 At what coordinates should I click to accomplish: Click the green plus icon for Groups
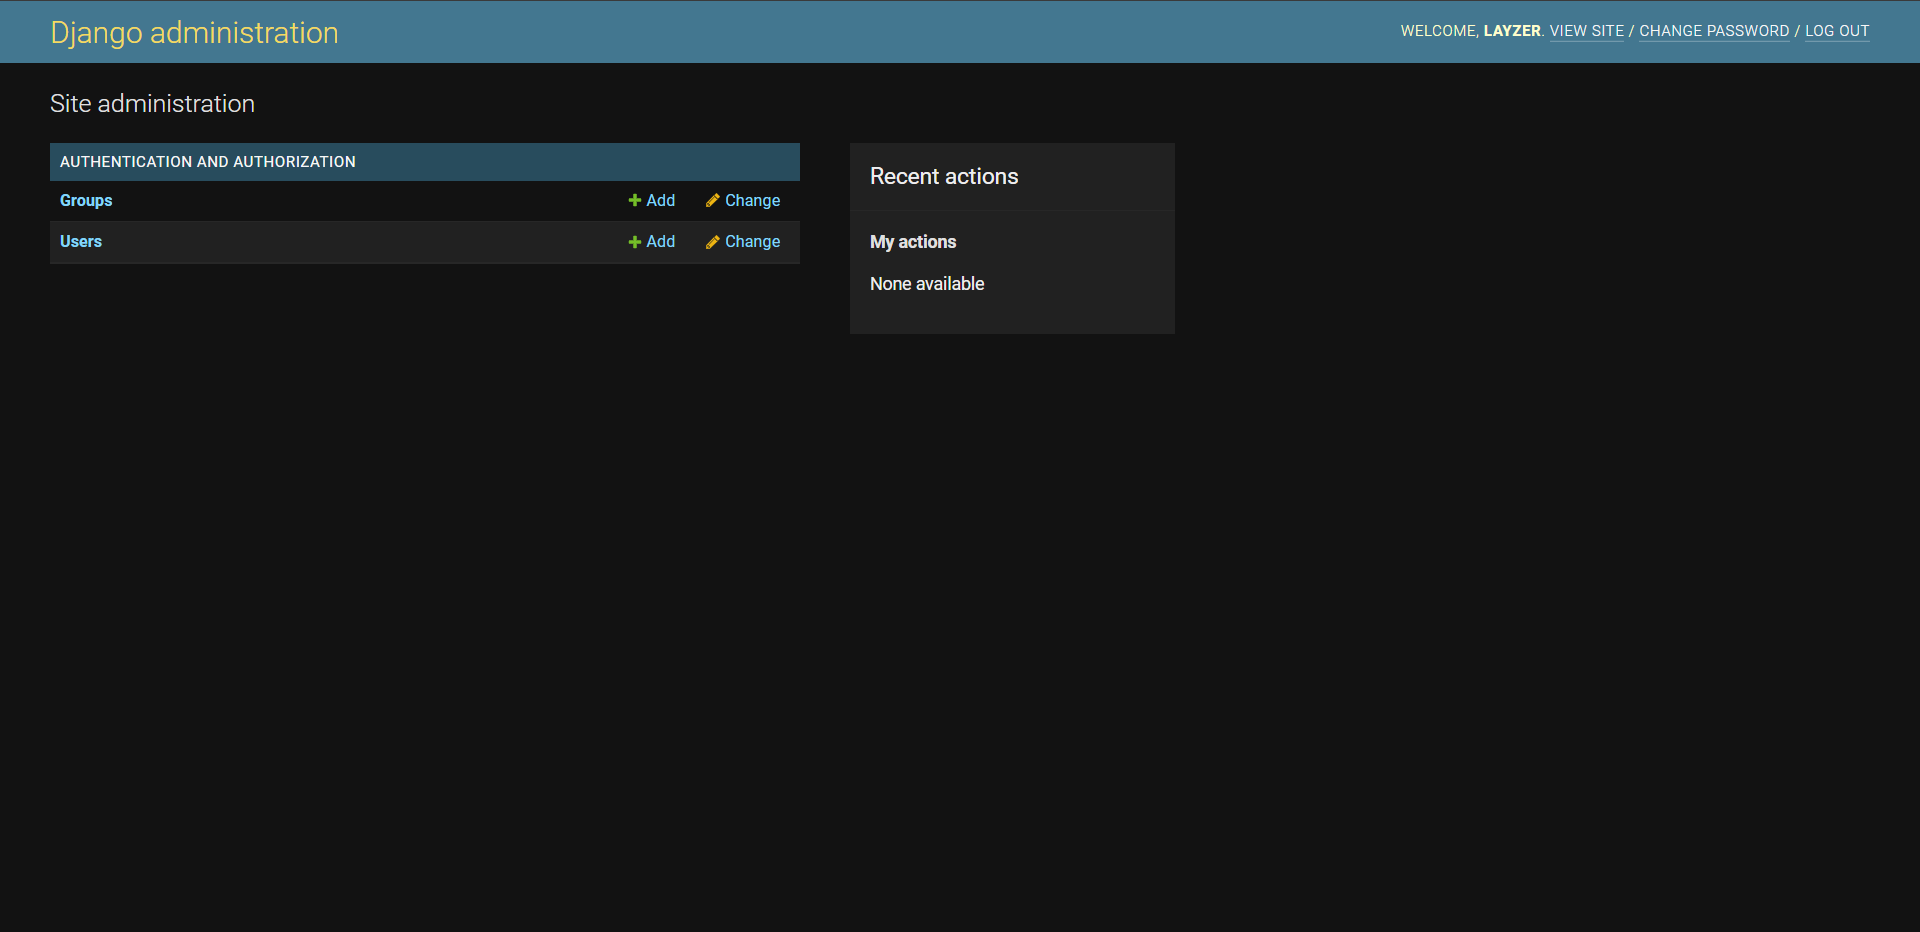pyautogui.click(x=634, y=201)
